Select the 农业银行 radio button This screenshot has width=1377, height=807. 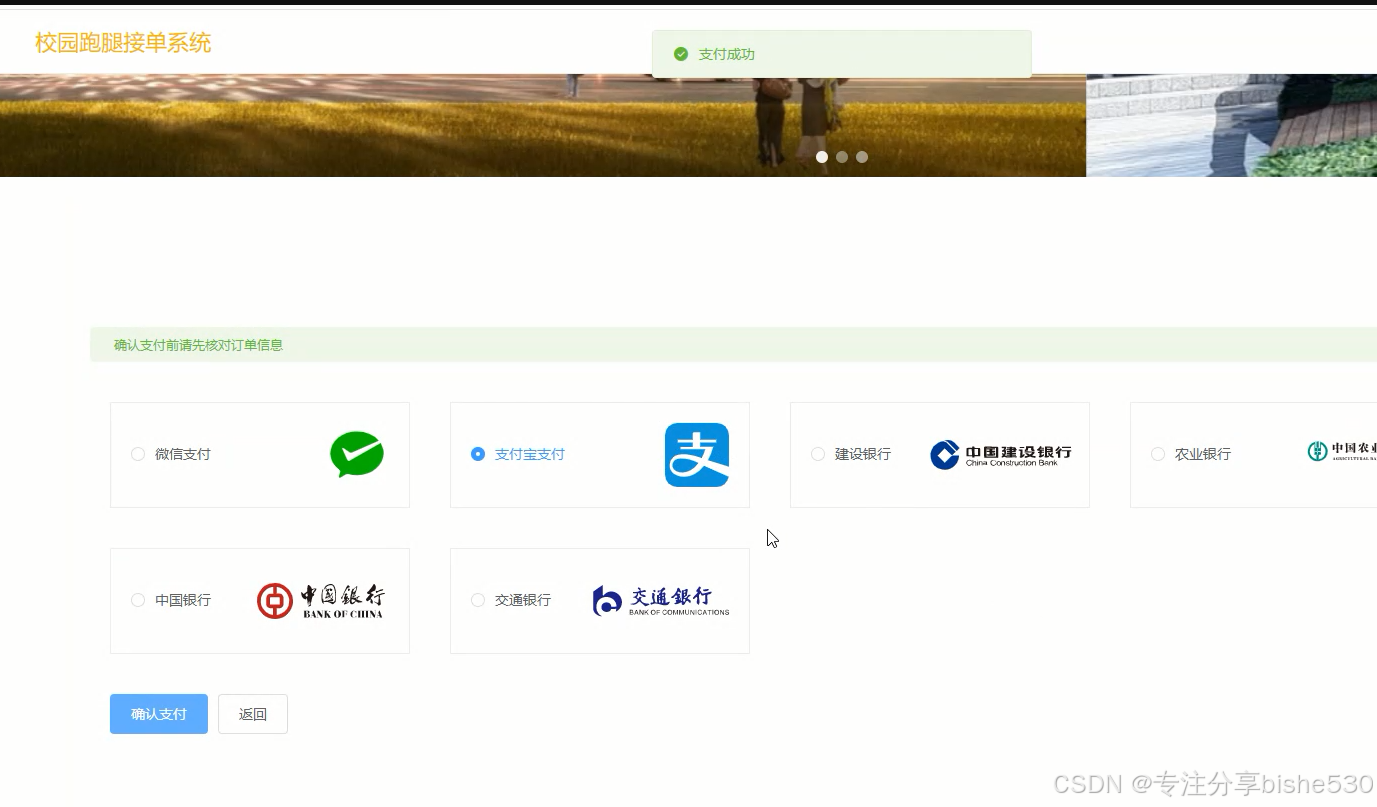(x=1158, y=454)
